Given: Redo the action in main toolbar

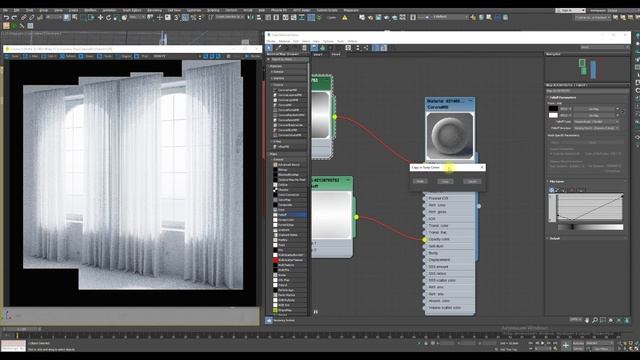Looking at the screenshot, I should [14, 18].
